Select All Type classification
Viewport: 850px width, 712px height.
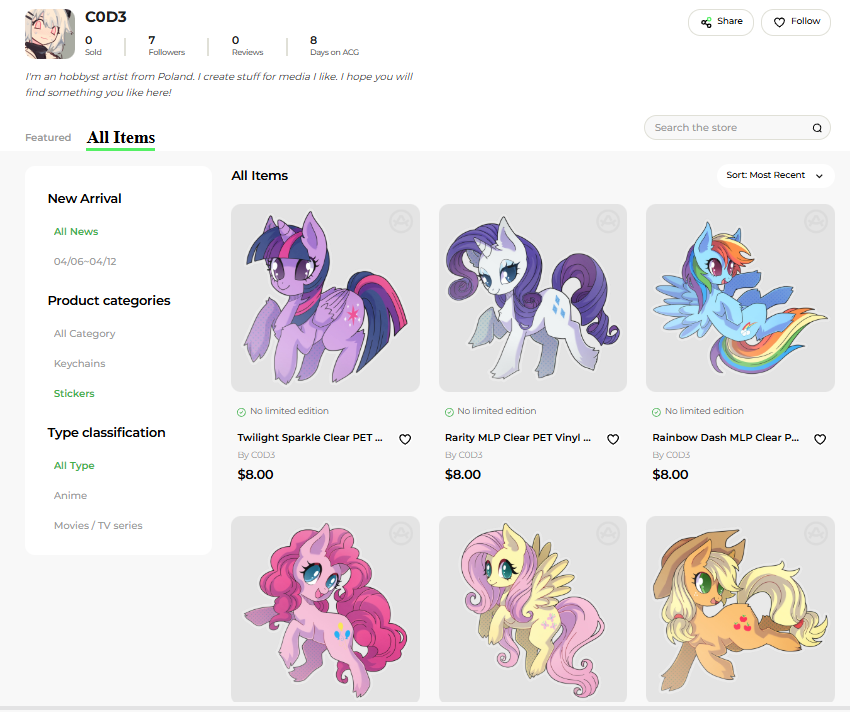tap(74, 465)
